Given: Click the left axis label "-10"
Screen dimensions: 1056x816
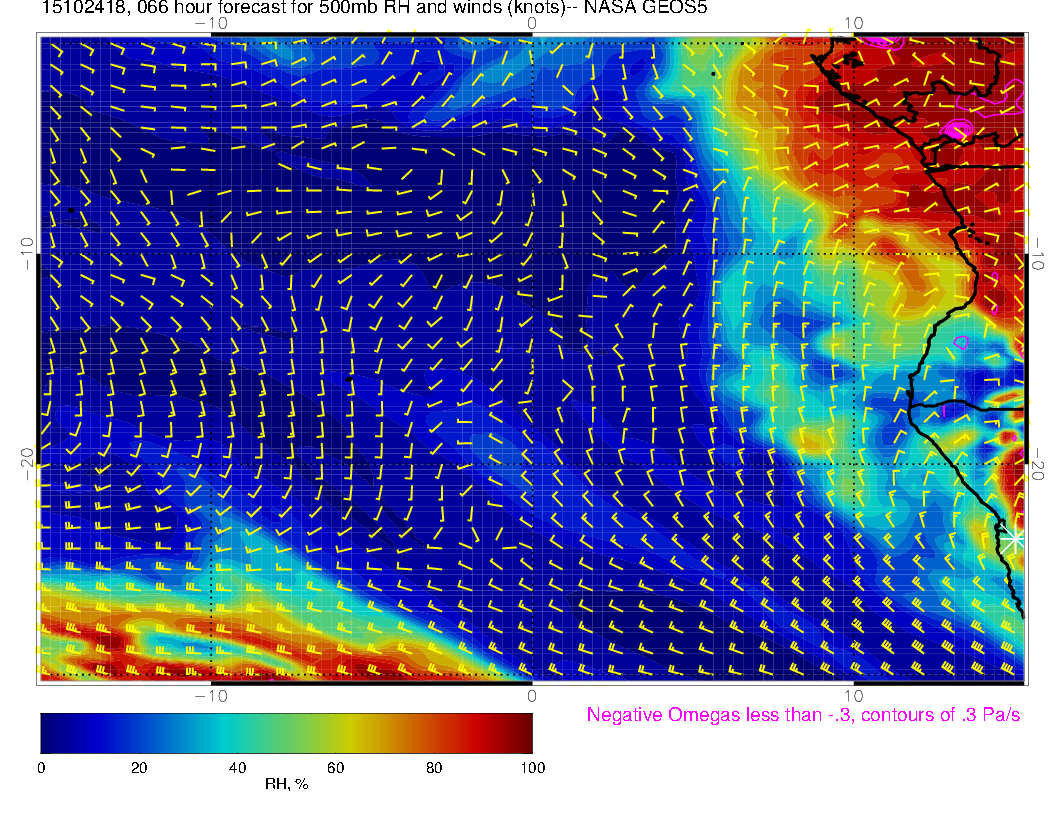Looking at the screenshot, I should click(x=27, y=253).
